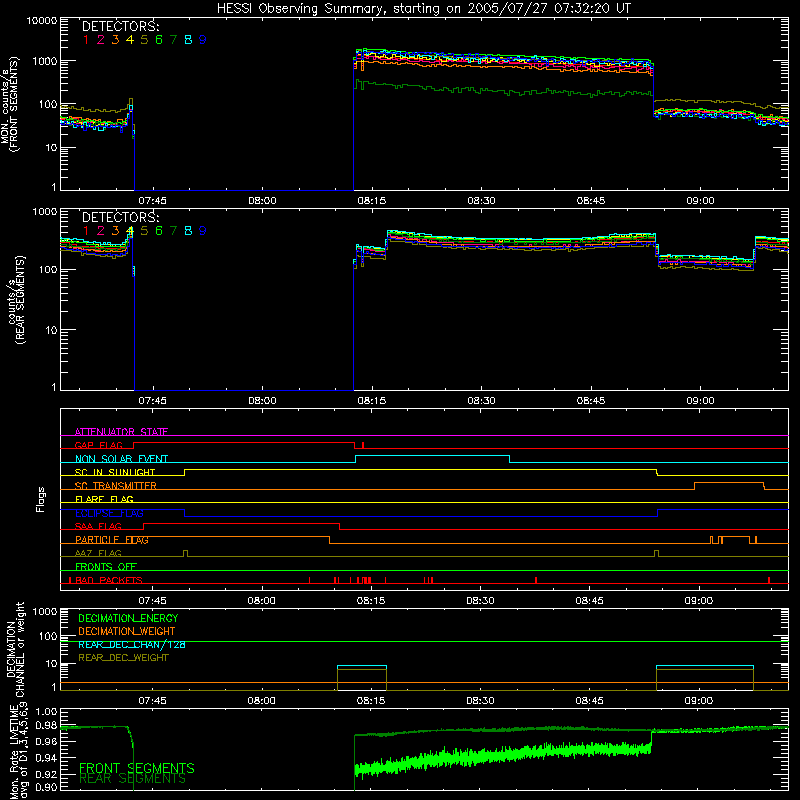Viewport: 800px width, 800px height.
Task: Click the front segments counts/s y-axis title
Action: pos(9,104)
